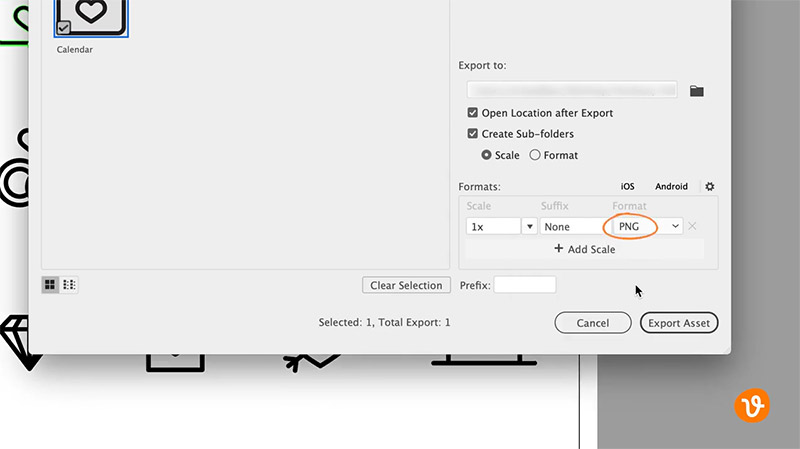Click the plus icon to add scale
The height and width of the screenshot is (449, 800).
tap(559, 248)
